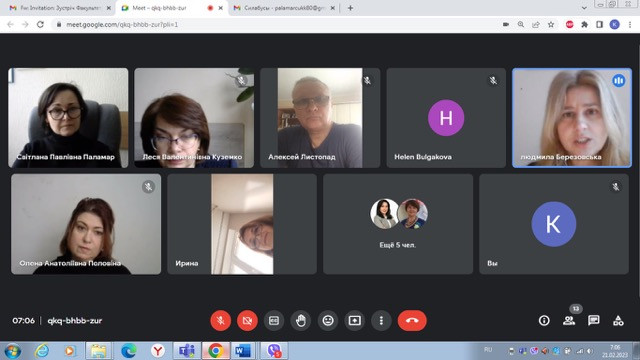Open more options three-dot menu in Meet
Image resolution: width=640 pixels, height=360 pixels.
[x=381, y=321]
